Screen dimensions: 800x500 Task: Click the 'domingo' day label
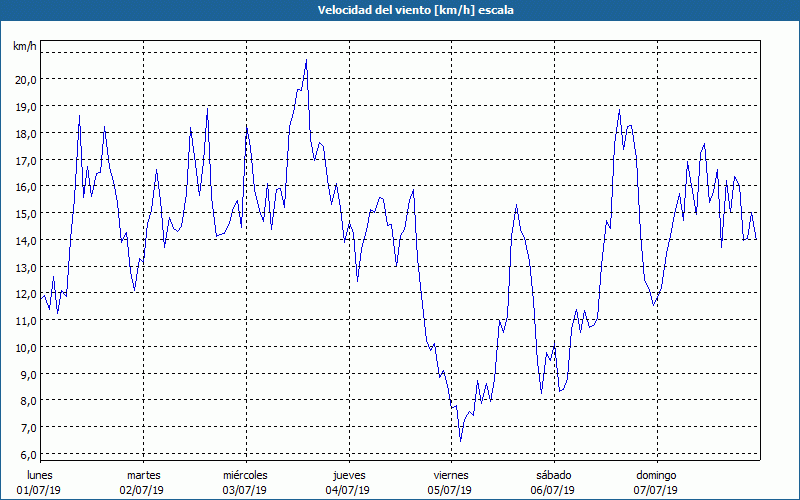coord(656,476)
